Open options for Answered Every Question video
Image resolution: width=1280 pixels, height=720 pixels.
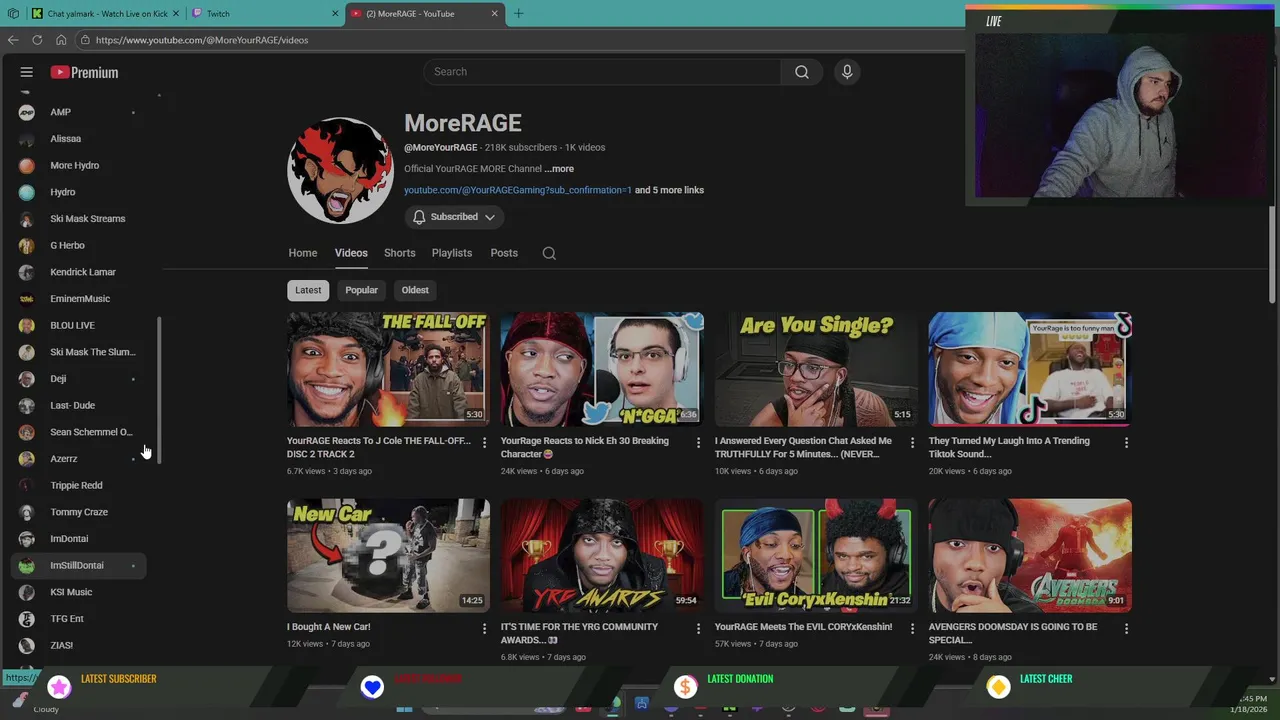912,442
